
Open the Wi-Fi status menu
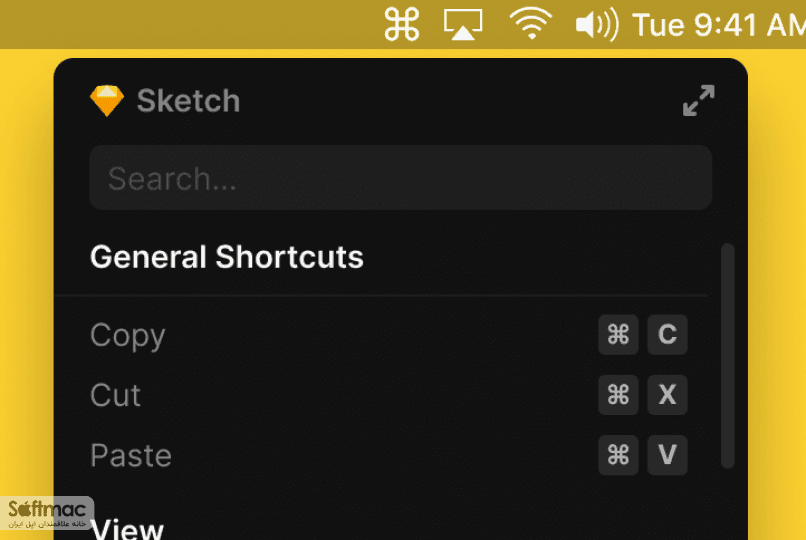(x=530, y=24)
